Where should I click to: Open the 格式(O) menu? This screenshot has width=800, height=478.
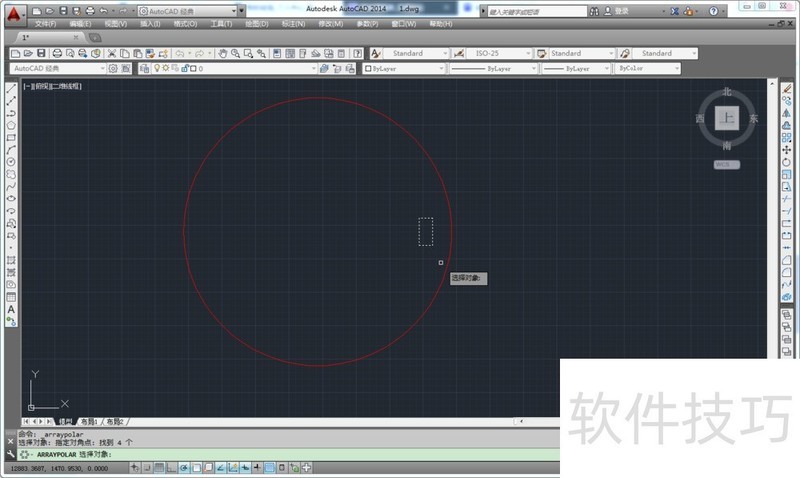coord(185,24)
